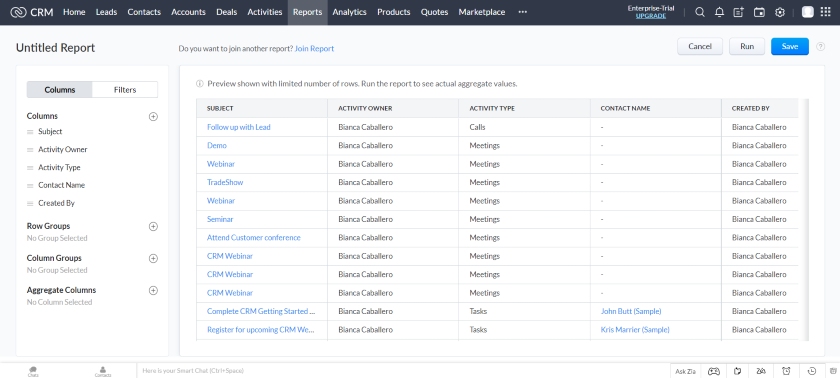Open the Leads module

tap(106, 12)
